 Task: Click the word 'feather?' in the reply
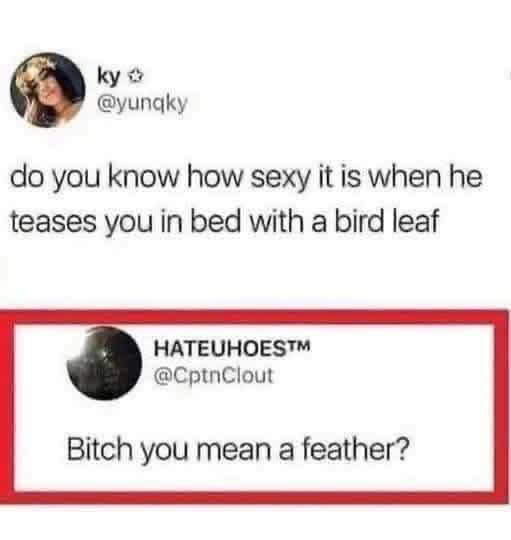(x=356, y=448)
